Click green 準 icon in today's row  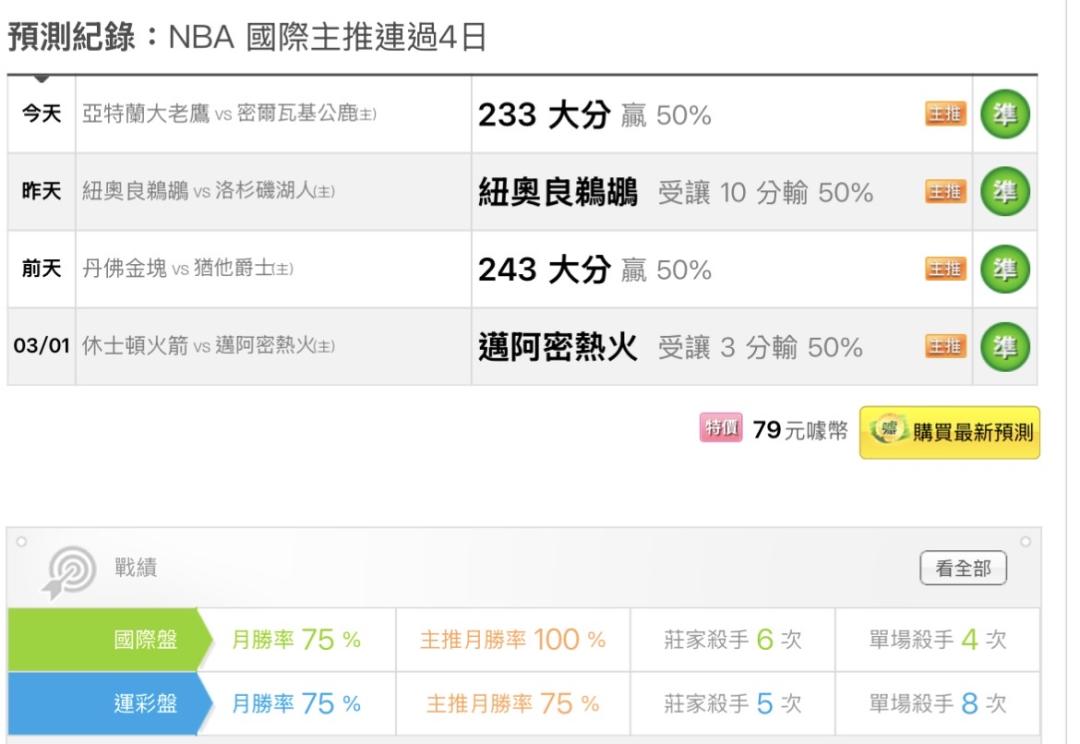[x=1004, y=115]
